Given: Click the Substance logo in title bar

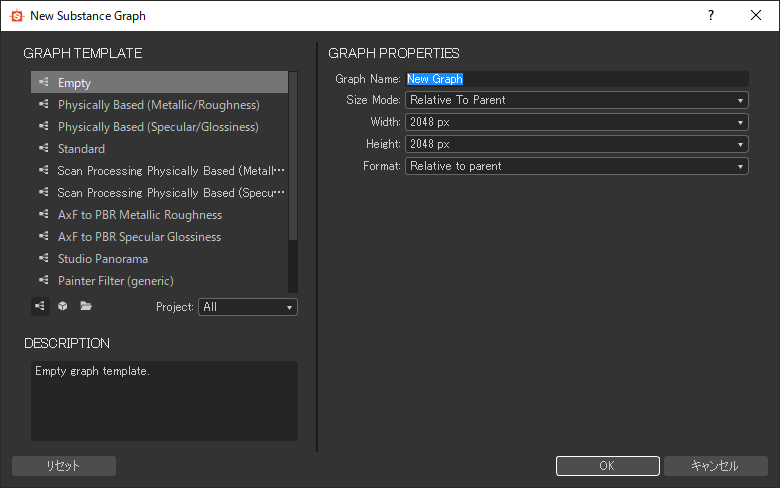Looking at the screenshot, I should 16,16.
